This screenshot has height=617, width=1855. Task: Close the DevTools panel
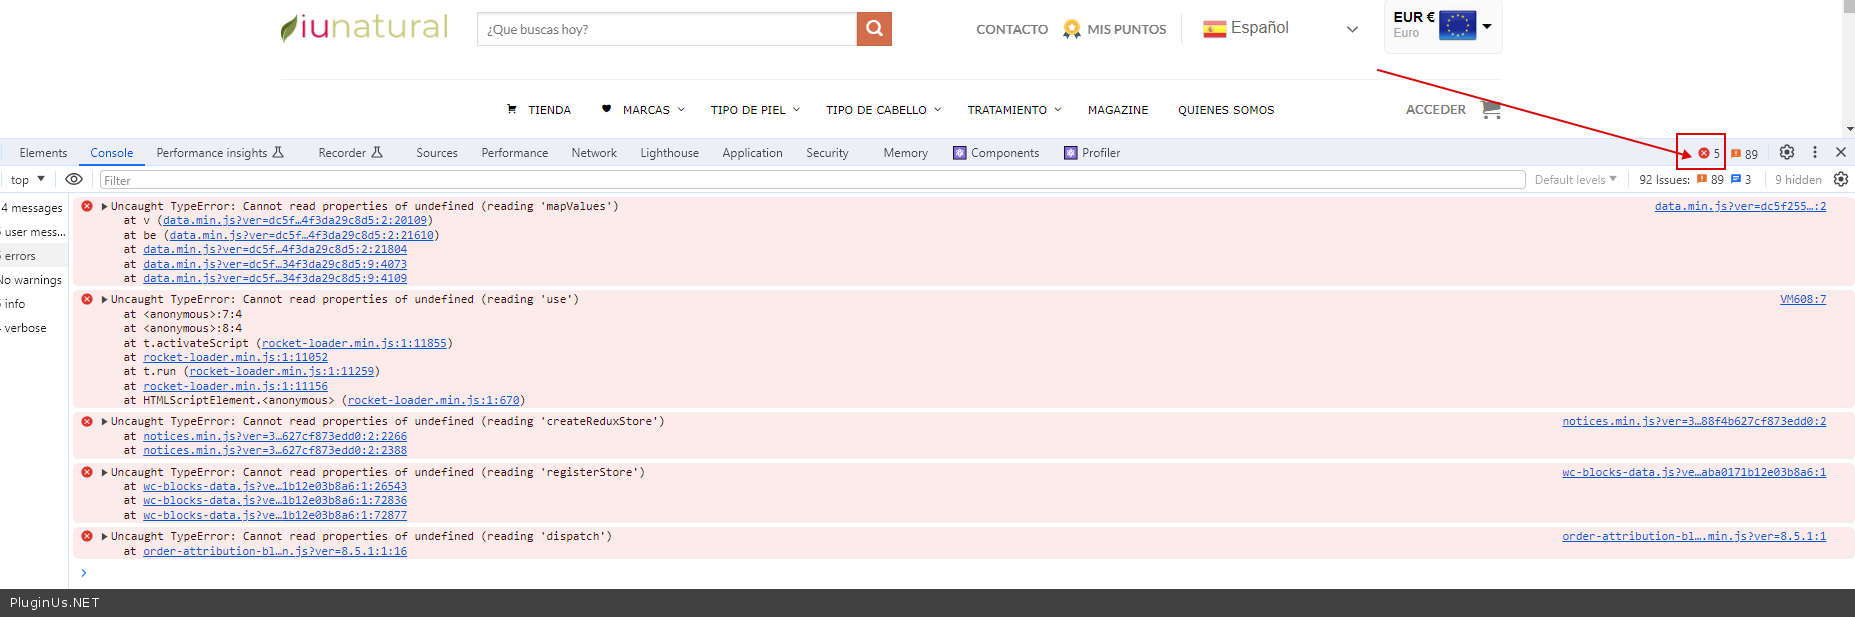click(x=1841, y=152)
